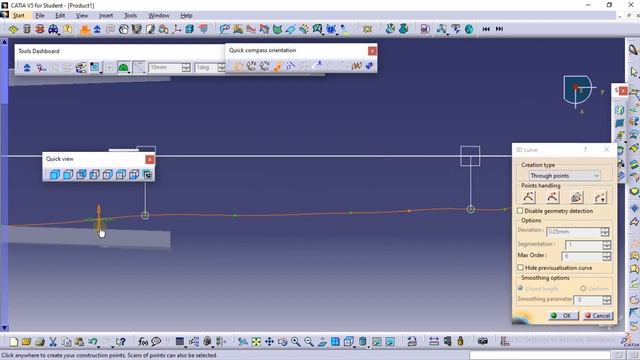
Task: Click third Points handling constrain-point icon
Action: (576, 198)
